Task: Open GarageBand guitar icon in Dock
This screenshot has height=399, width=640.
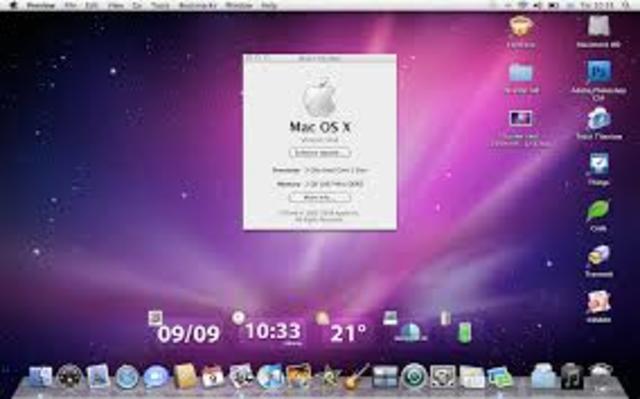Action: coord(356,376)
